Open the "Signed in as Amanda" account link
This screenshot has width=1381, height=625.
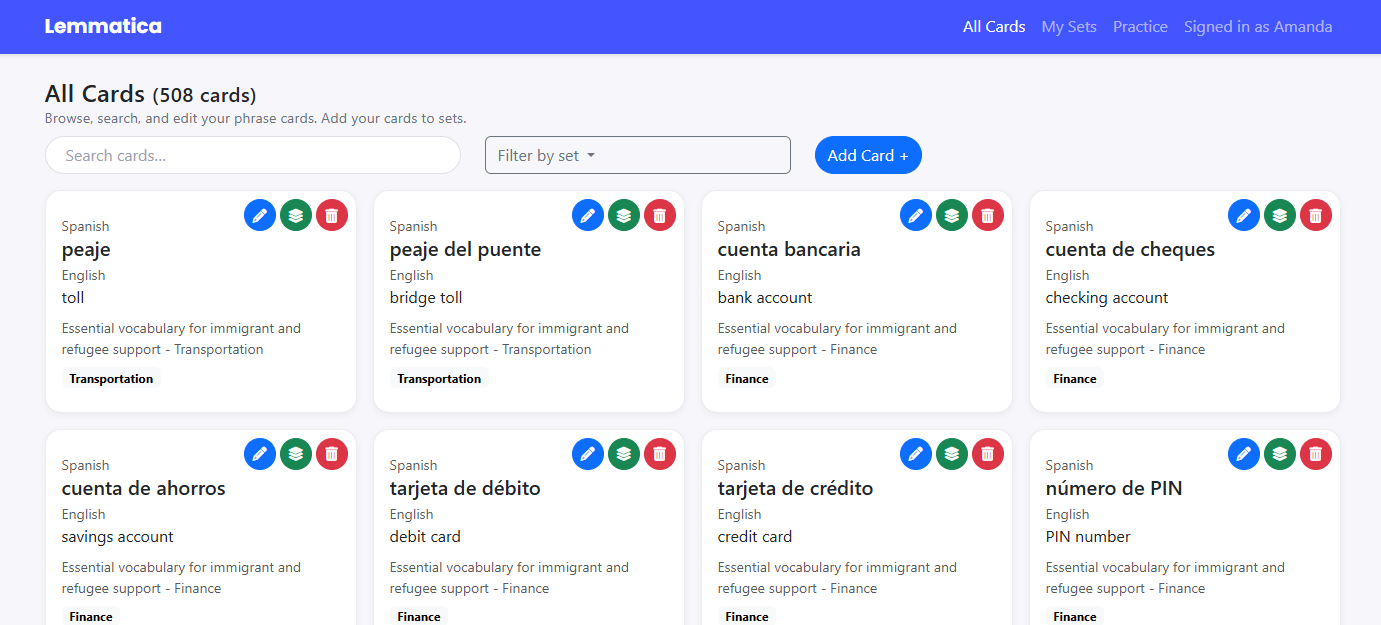[1257, 27]
